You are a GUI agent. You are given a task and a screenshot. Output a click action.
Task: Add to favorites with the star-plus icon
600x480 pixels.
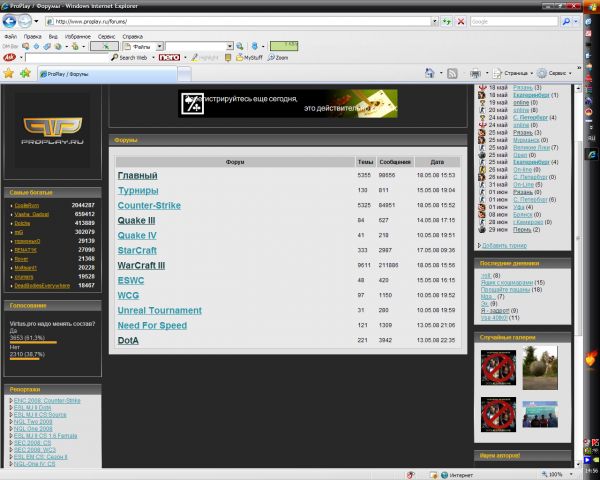click(x=25, y=73)
